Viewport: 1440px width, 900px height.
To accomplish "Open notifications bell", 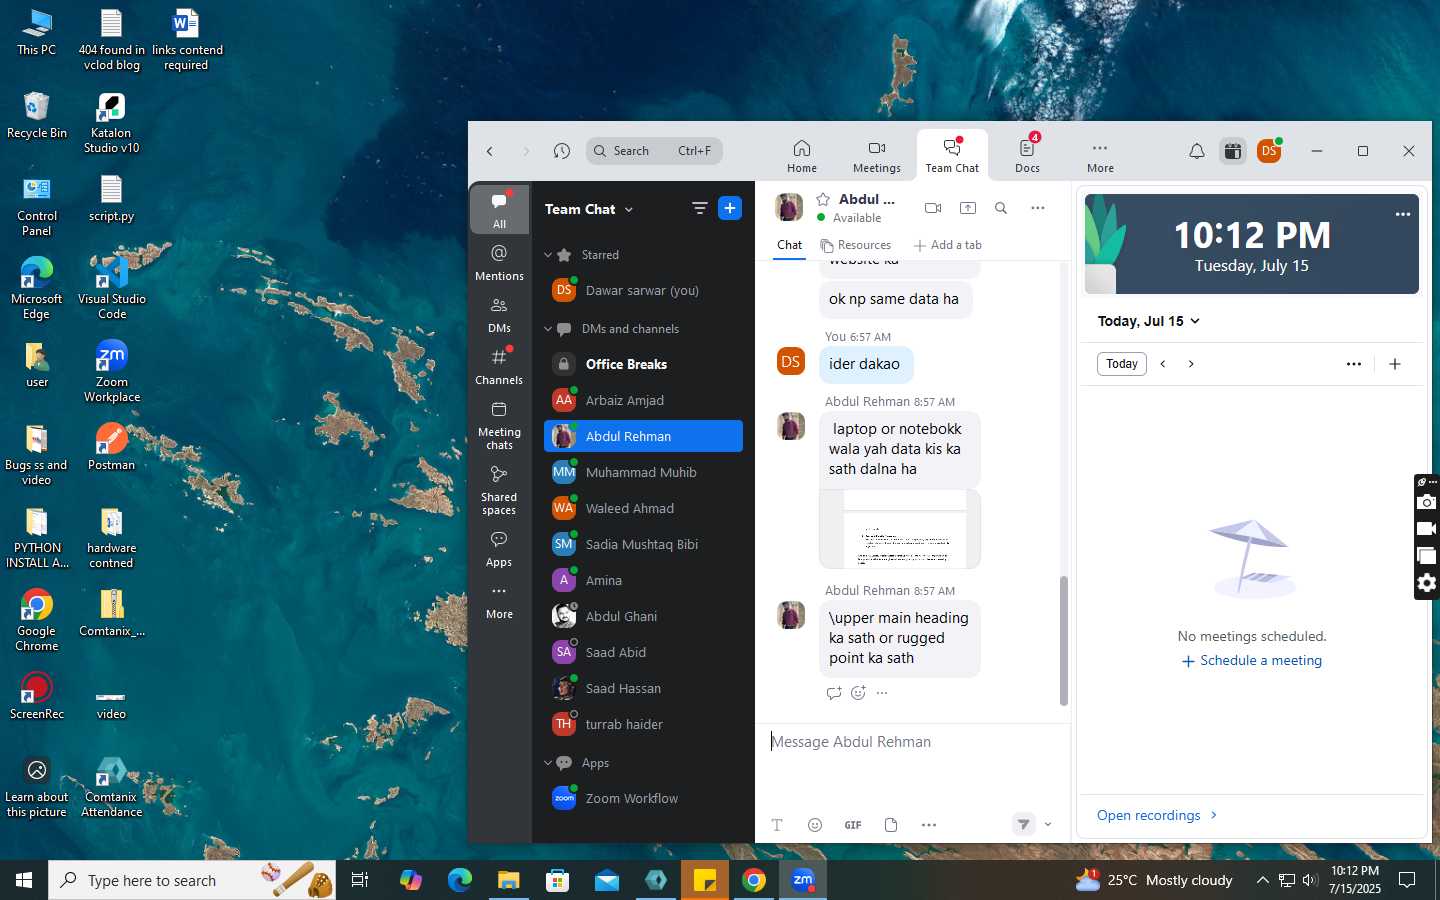I will pyautogui.click(x=1196, y=151).
